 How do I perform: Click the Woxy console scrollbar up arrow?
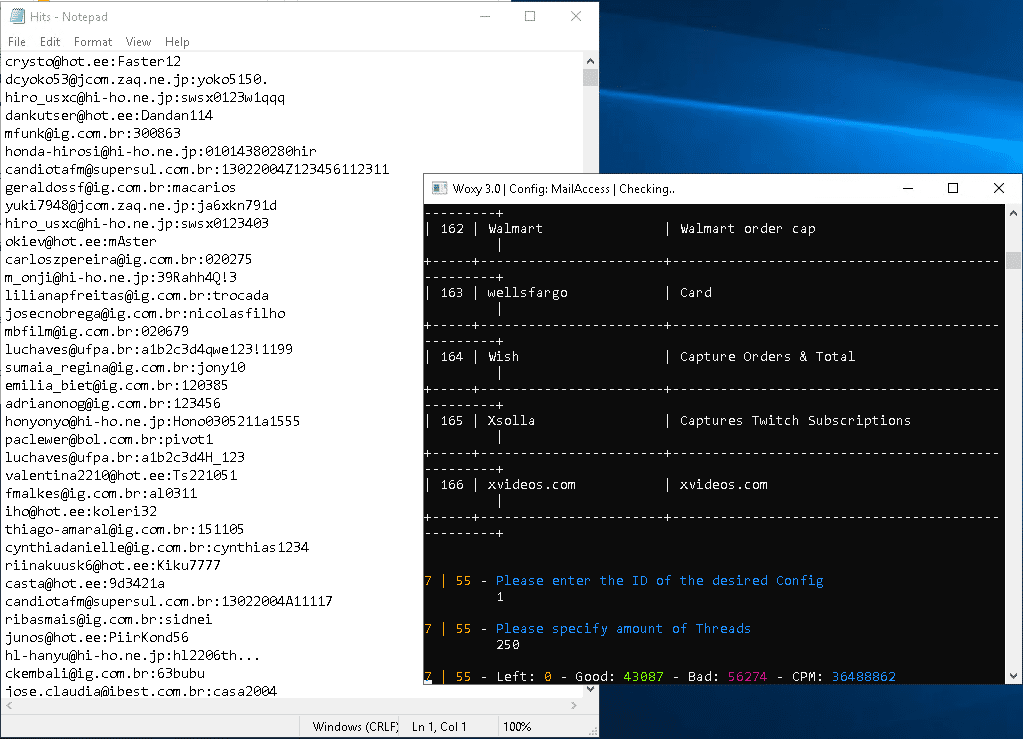(1014, 213)
